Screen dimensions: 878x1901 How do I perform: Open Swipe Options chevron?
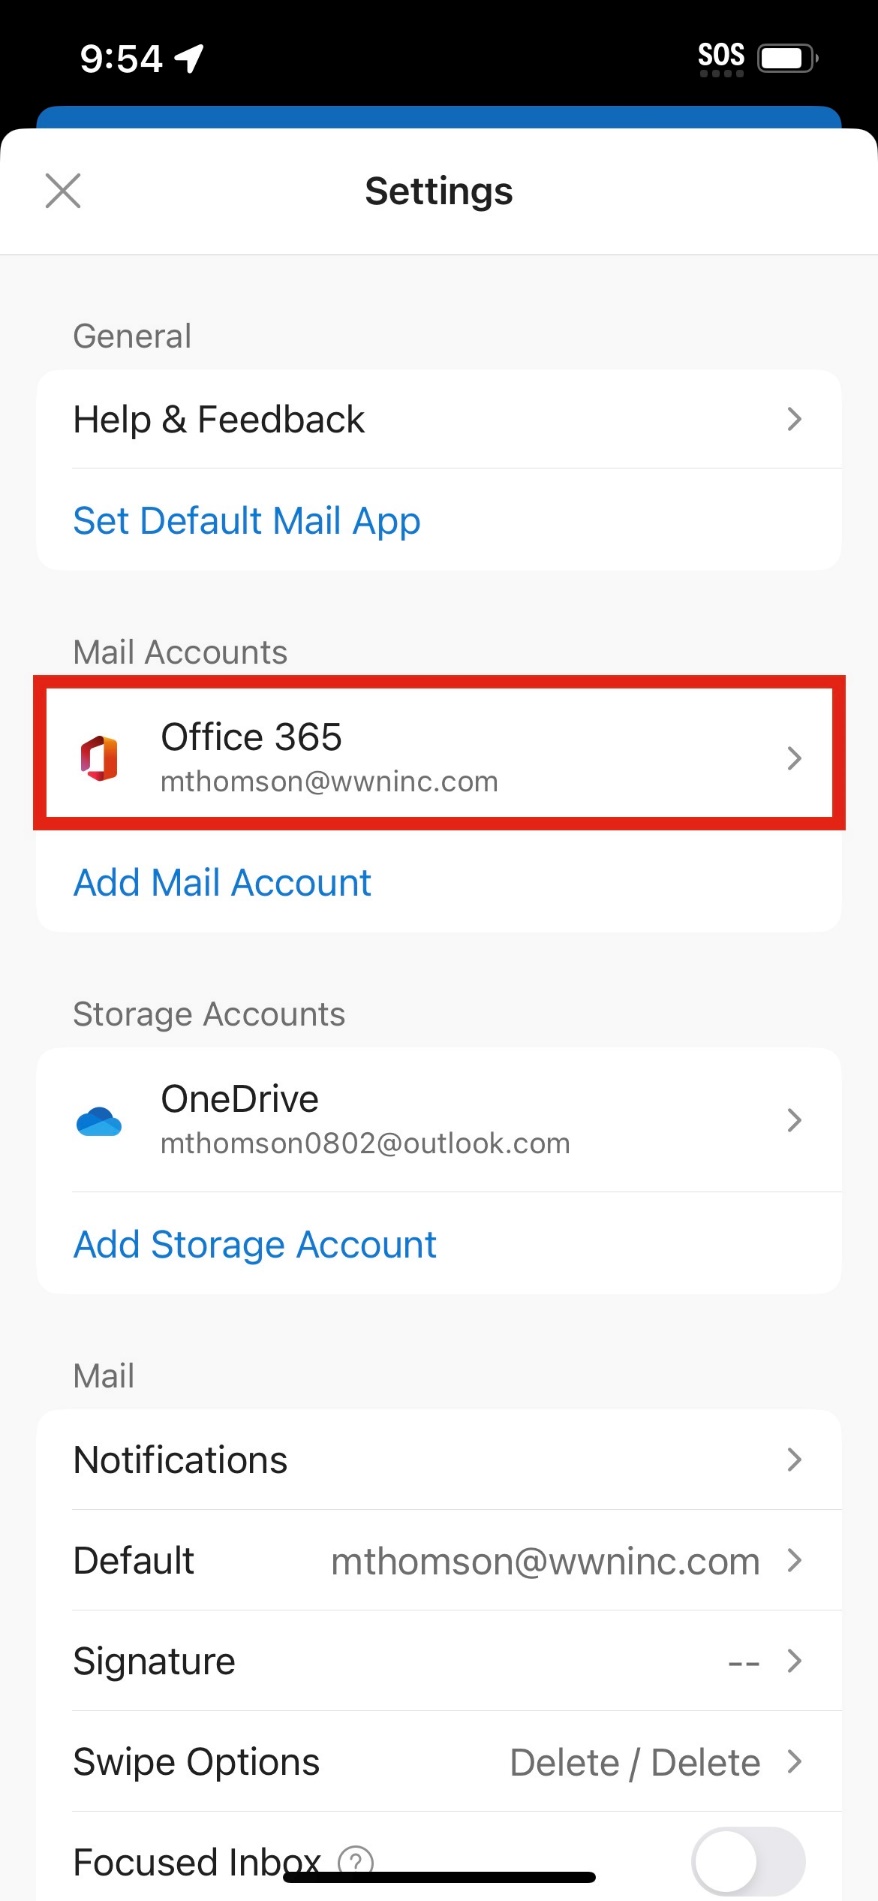(795, 1761)
